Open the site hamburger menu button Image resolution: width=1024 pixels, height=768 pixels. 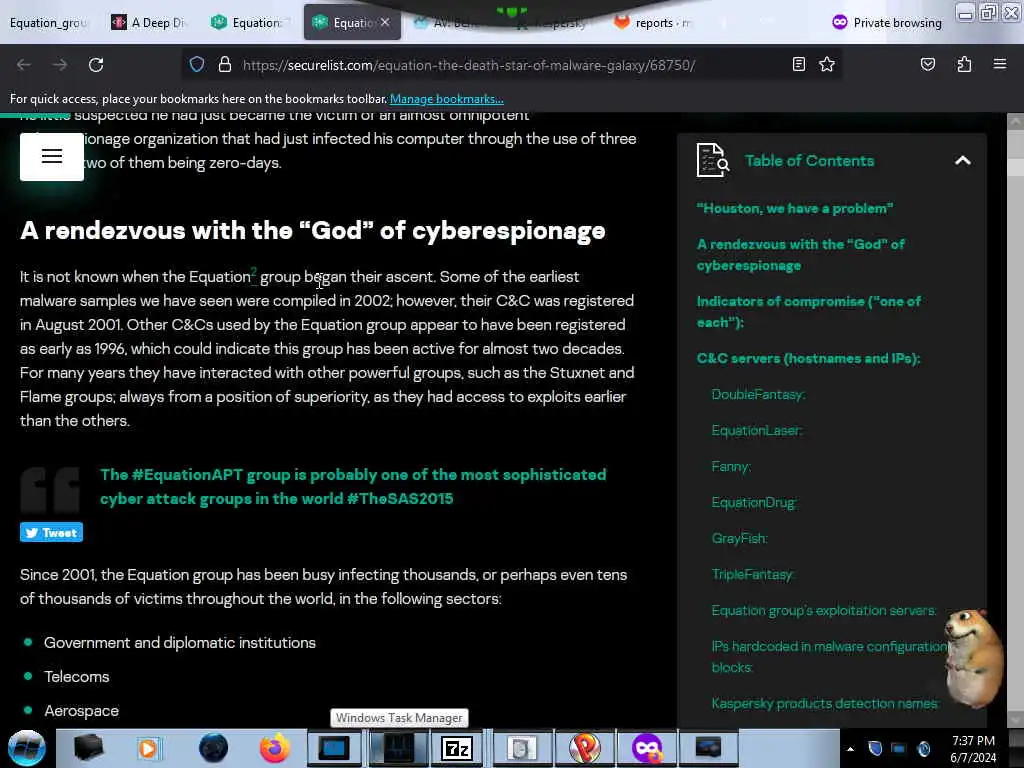[52, 157]
